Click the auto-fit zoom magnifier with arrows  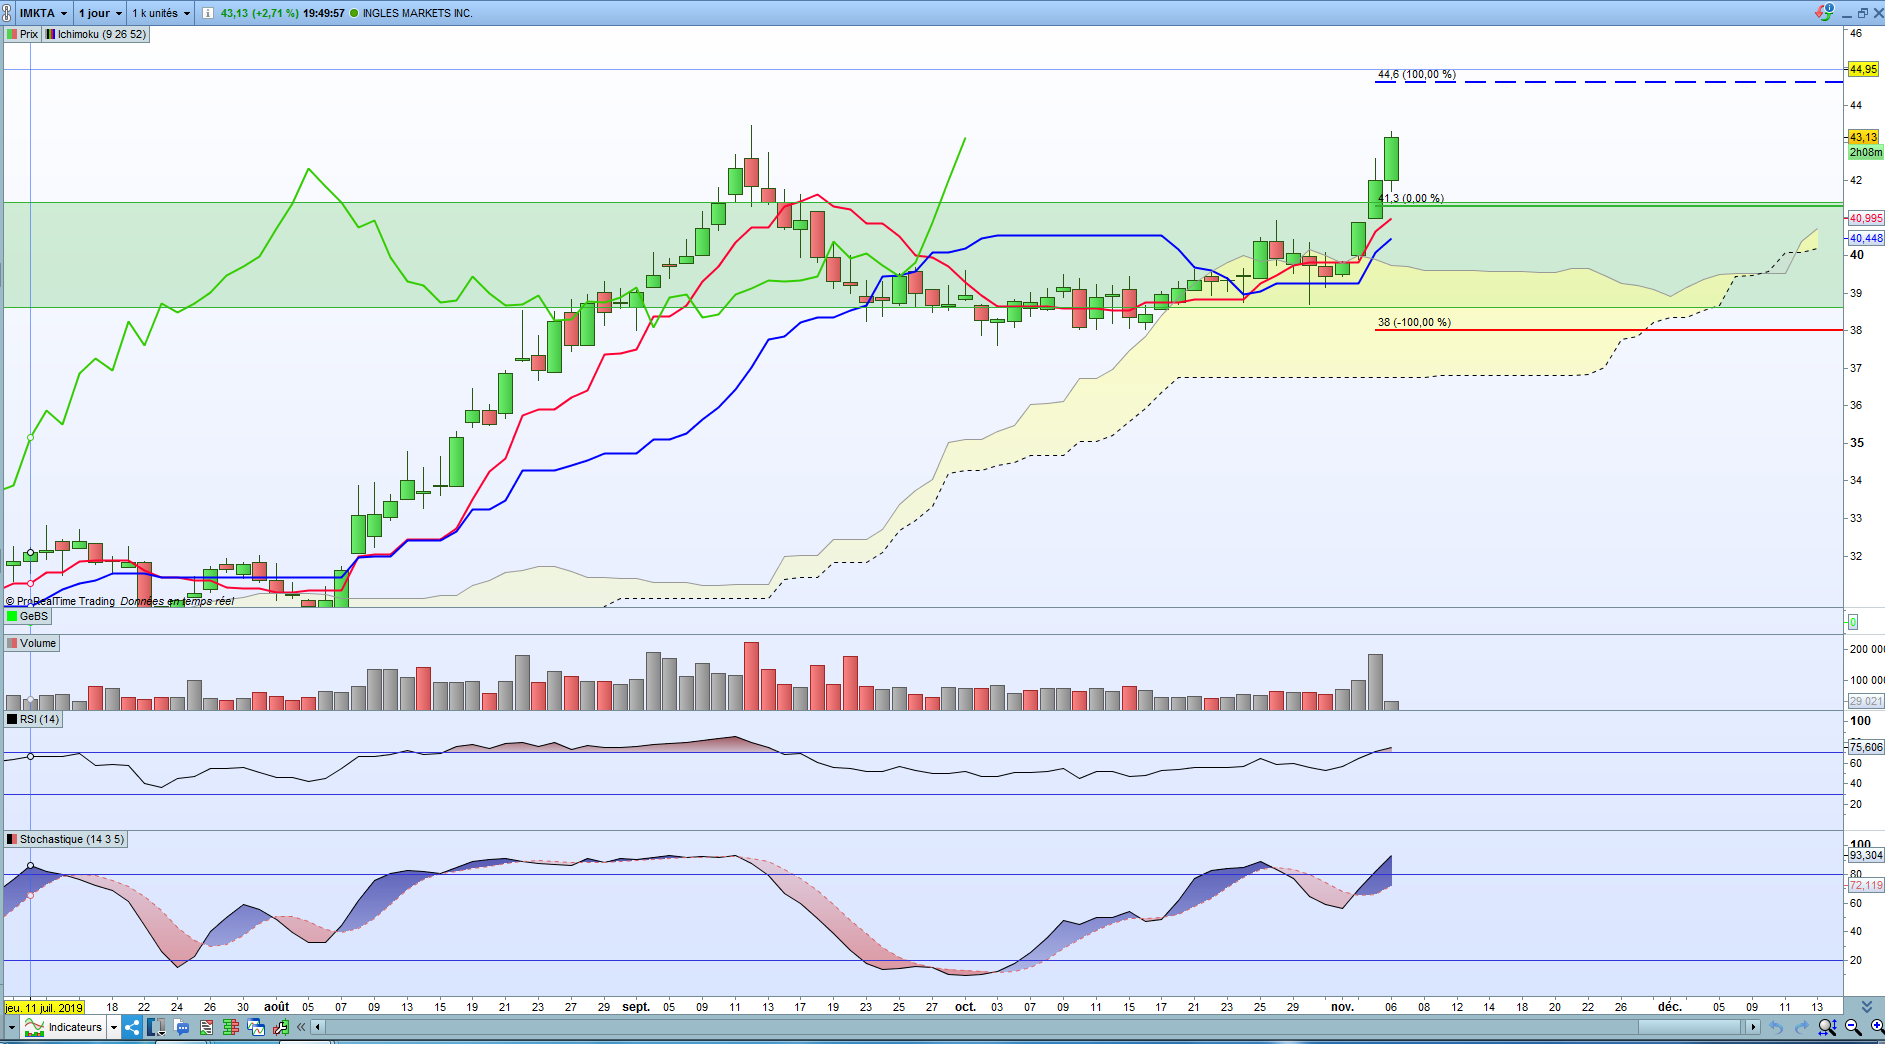1827,1027
